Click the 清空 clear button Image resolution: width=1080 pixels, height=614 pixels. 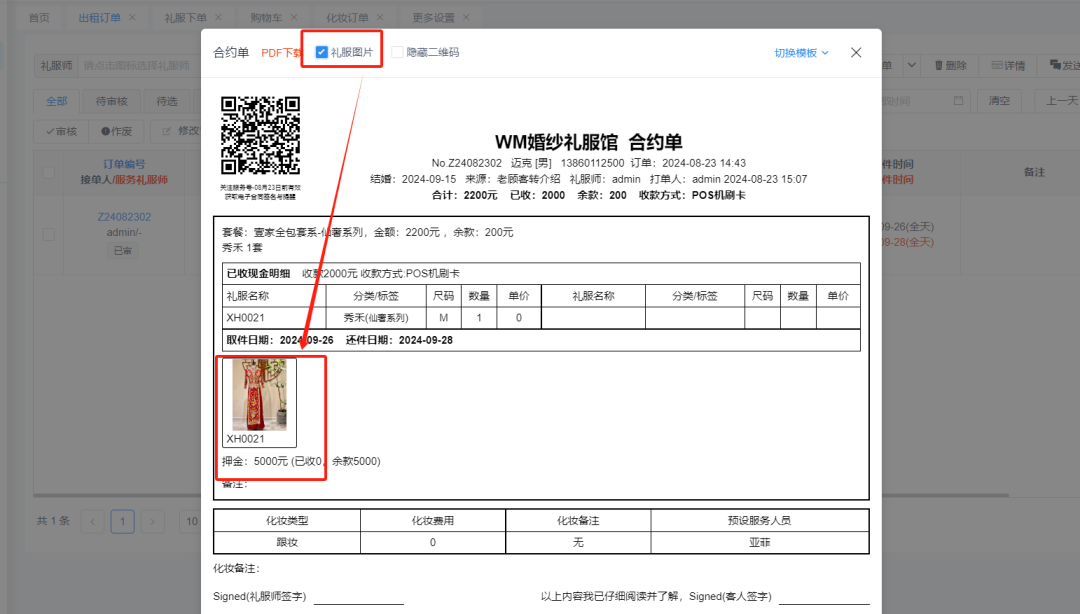tap(999, 101)
